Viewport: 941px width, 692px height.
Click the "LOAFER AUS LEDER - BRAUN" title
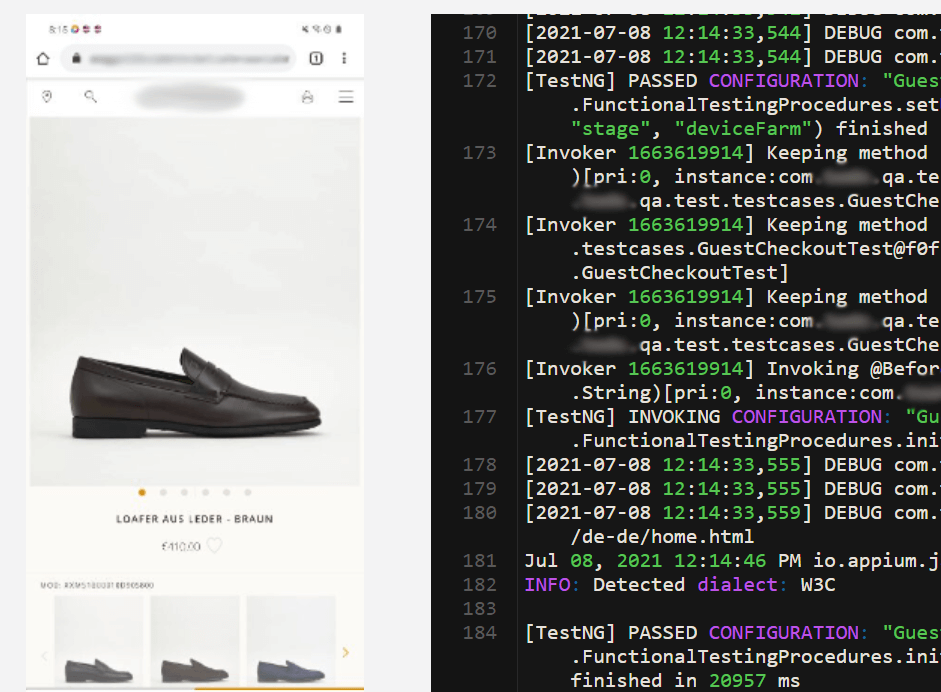[194, 519]
